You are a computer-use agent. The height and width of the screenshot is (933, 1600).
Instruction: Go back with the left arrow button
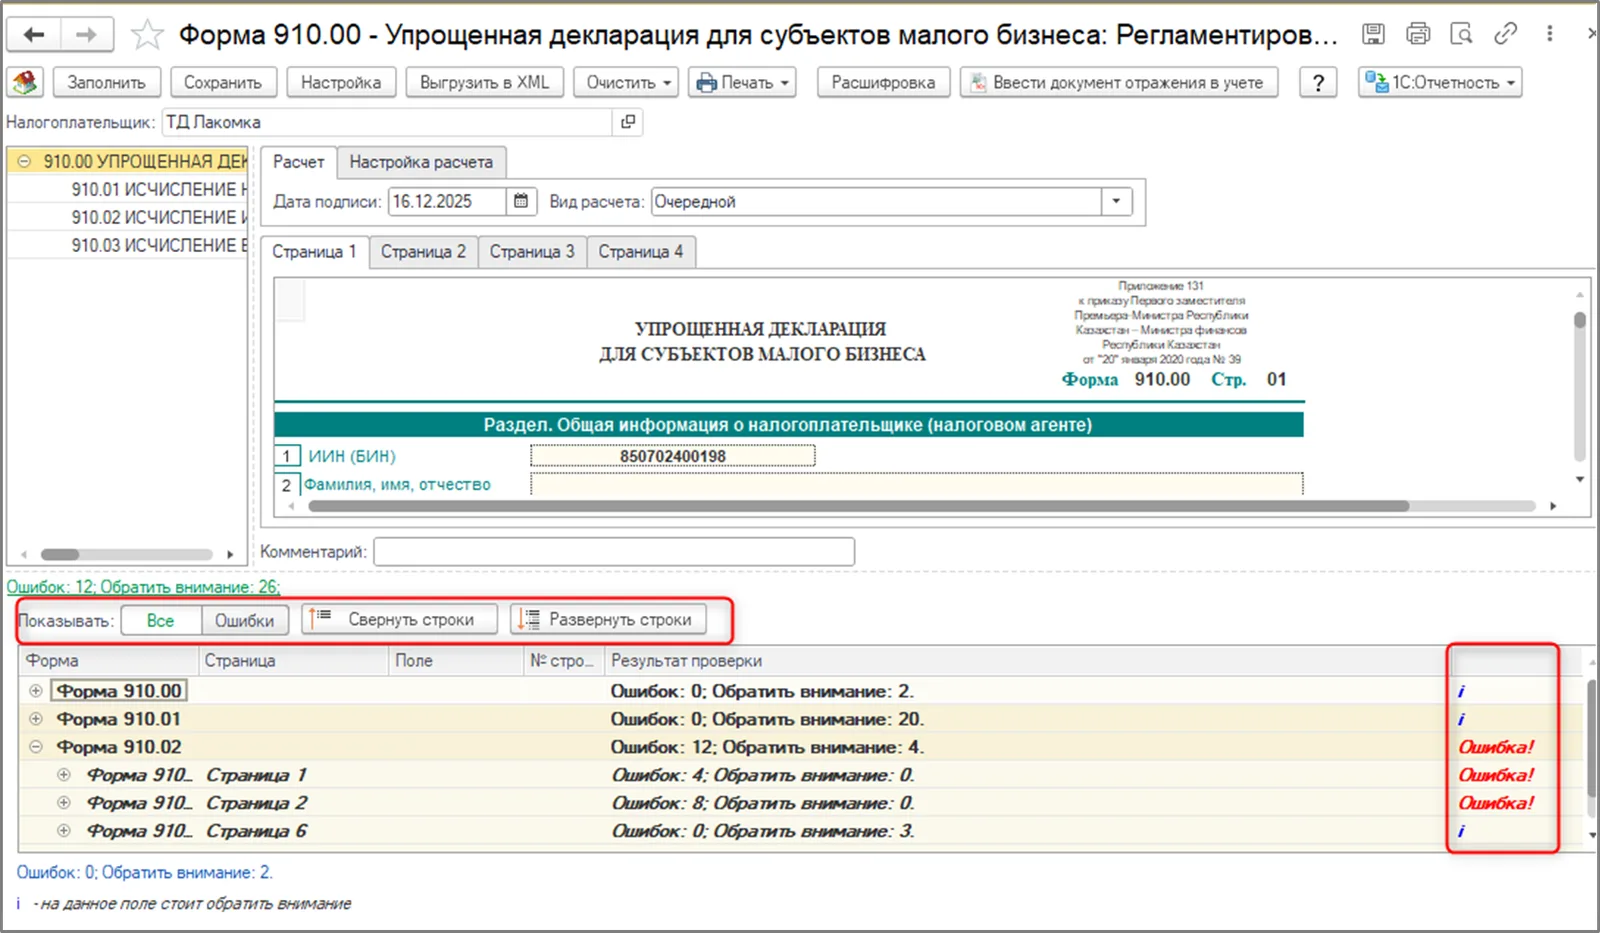tap(34, 35)
